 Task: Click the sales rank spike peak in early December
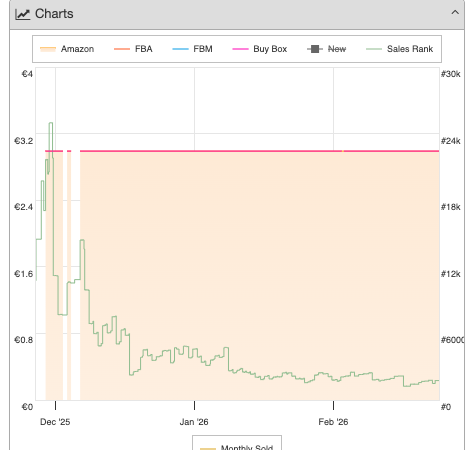(x=51, y=123)
